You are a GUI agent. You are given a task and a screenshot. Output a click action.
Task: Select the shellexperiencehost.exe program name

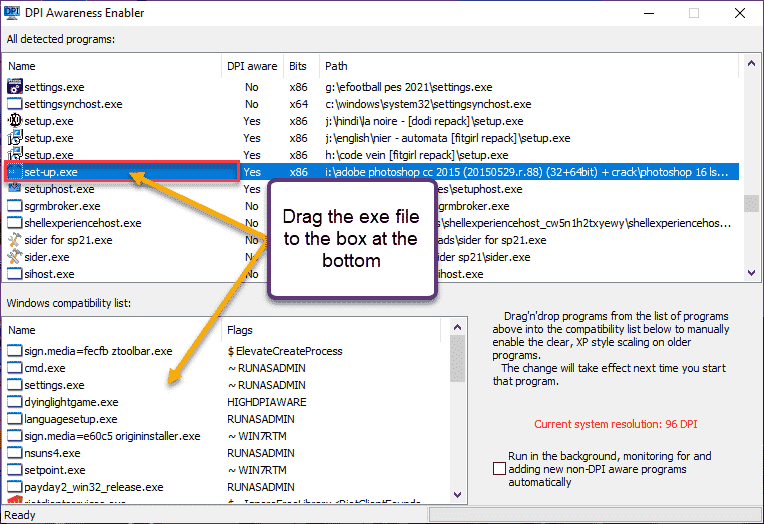click(x=83, y=223)
